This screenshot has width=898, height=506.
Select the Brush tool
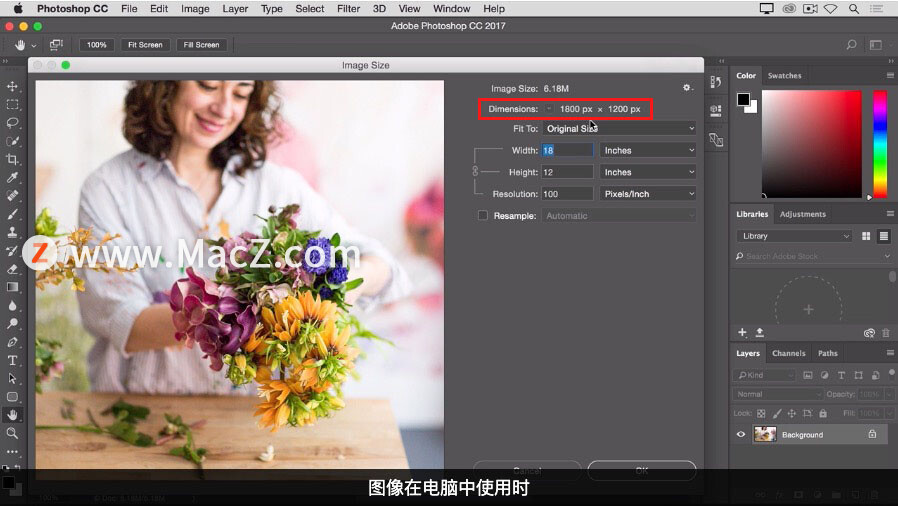point(12,214)
